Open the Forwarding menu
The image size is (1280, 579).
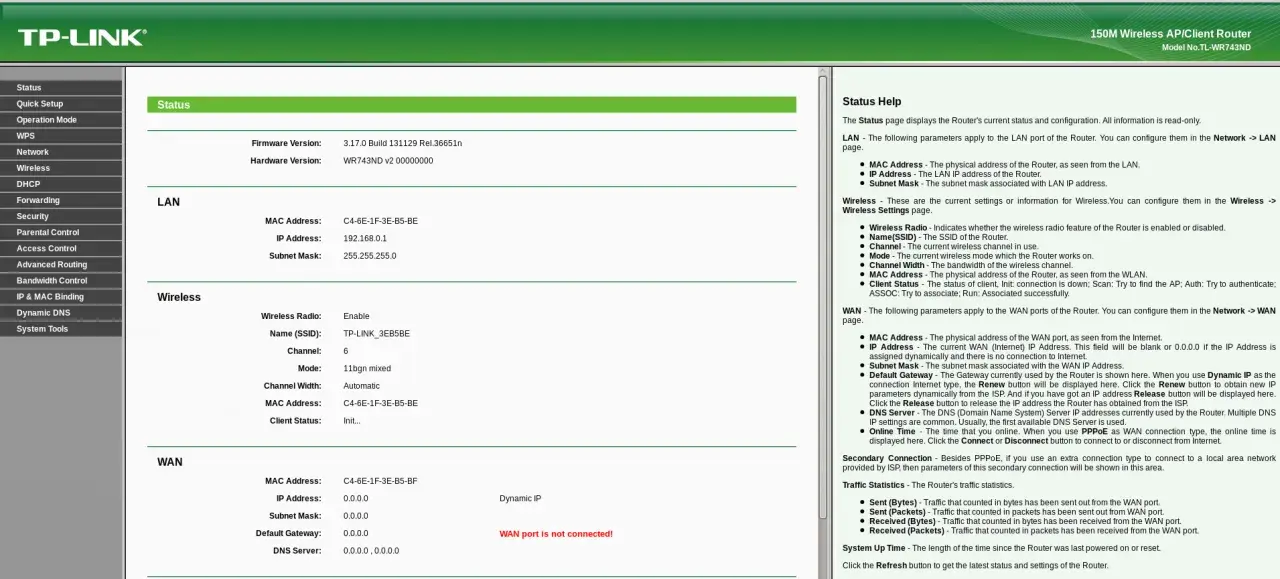[61, 200]
